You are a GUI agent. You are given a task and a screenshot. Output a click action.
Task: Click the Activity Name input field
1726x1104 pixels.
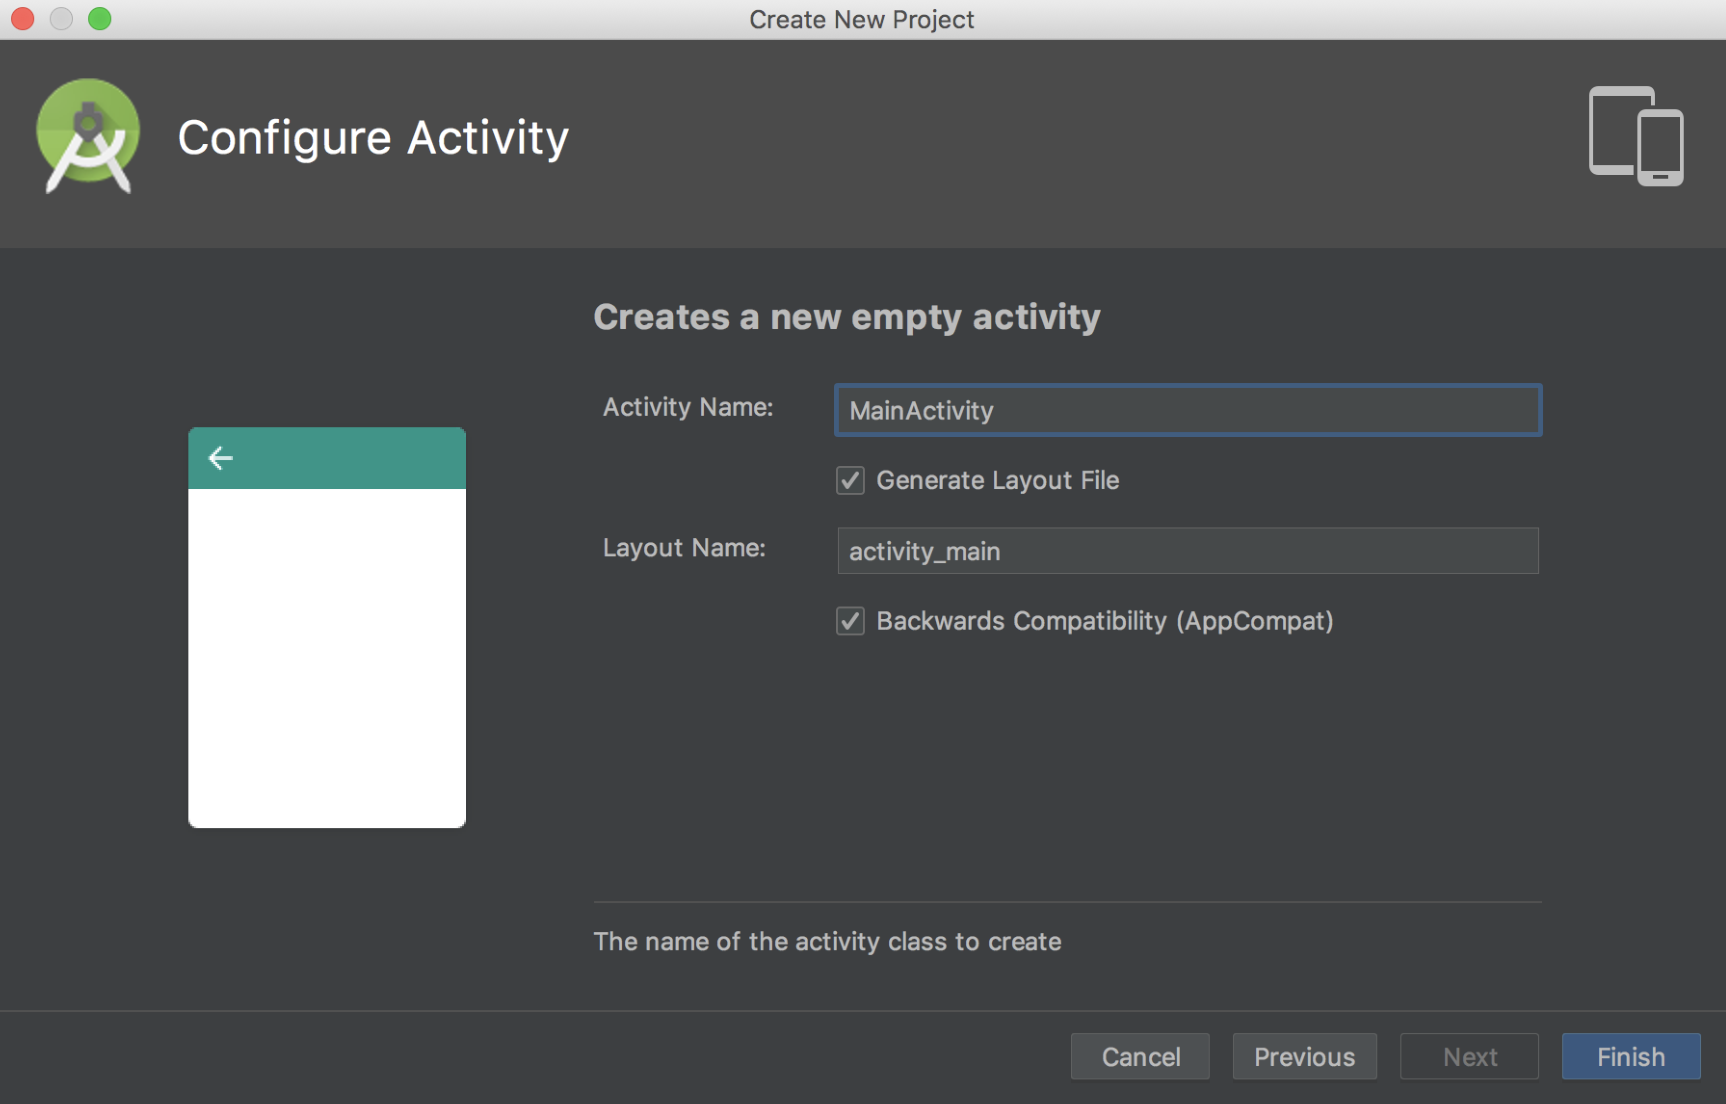(x=1188, y=410)
